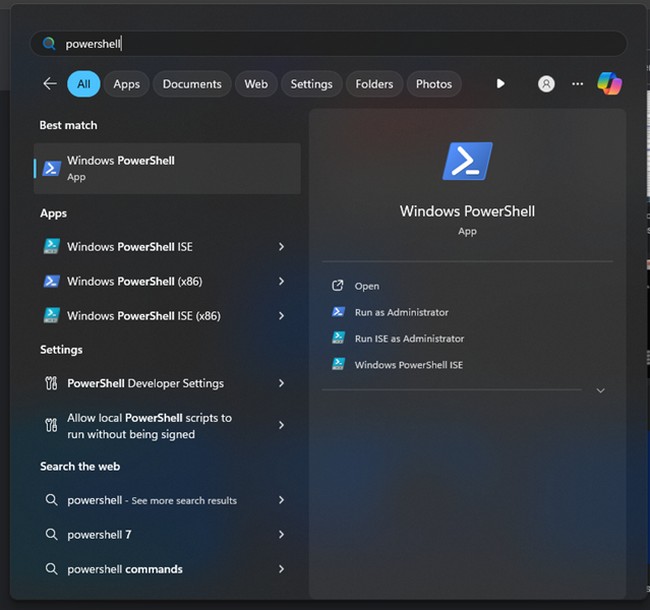Viewport: 650px width, 610px height.
Task: Expand Windows PowerShell ISE result chevron
Action: [x=281, y=247]
